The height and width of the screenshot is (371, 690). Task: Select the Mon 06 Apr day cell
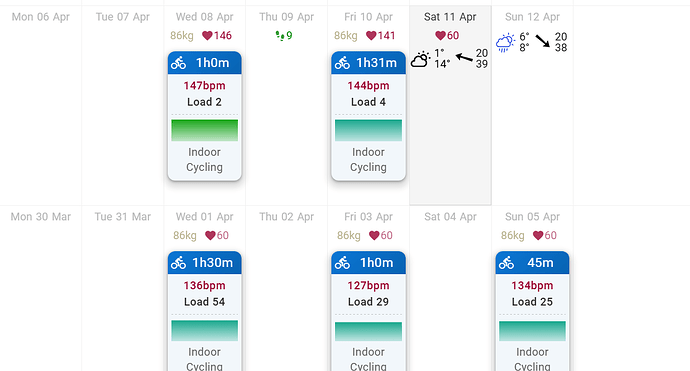pos(40,105)
